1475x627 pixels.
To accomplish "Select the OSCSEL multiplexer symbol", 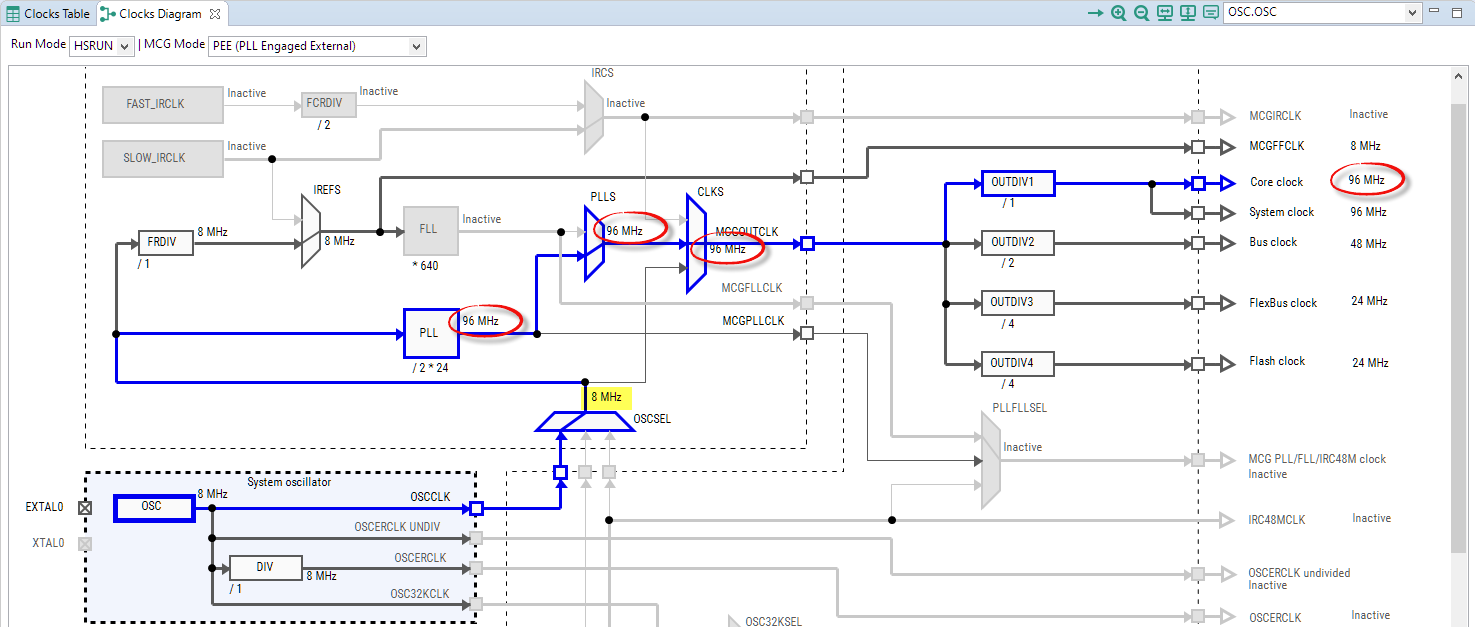I will pyautogui.click(x=585, y=422).
